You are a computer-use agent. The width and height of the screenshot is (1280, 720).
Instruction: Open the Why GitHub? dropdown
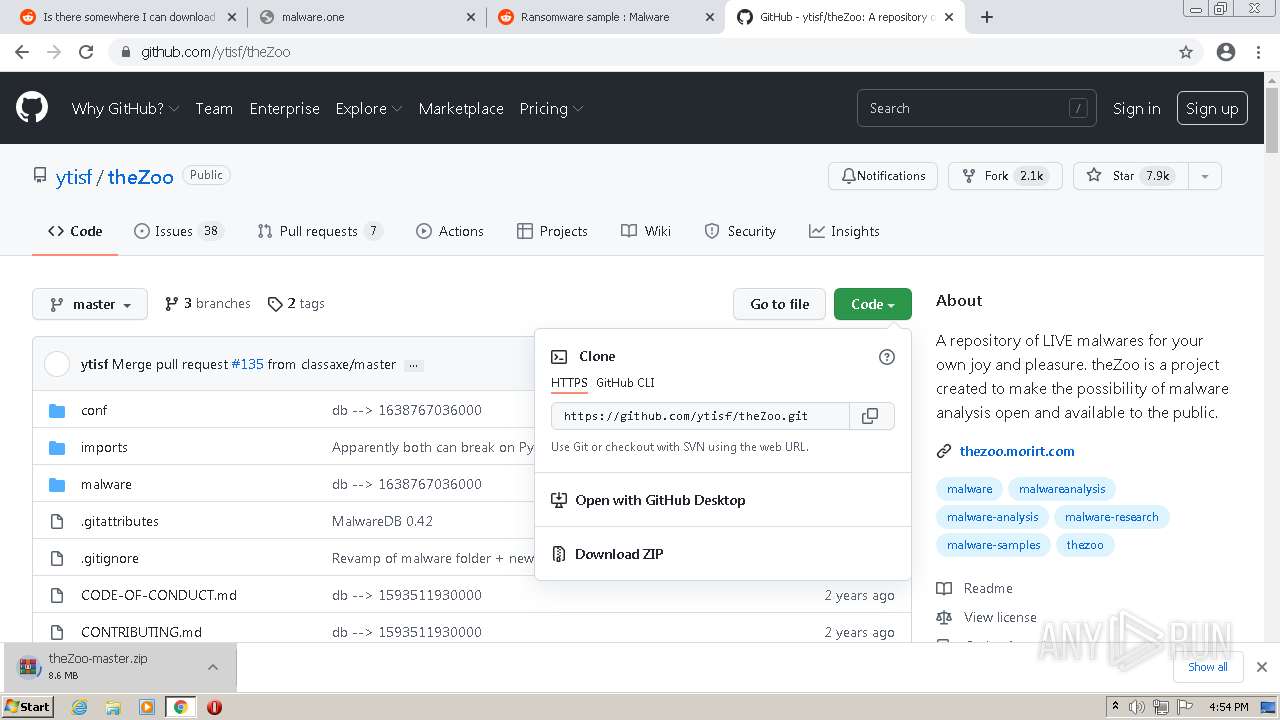[125, 108]
